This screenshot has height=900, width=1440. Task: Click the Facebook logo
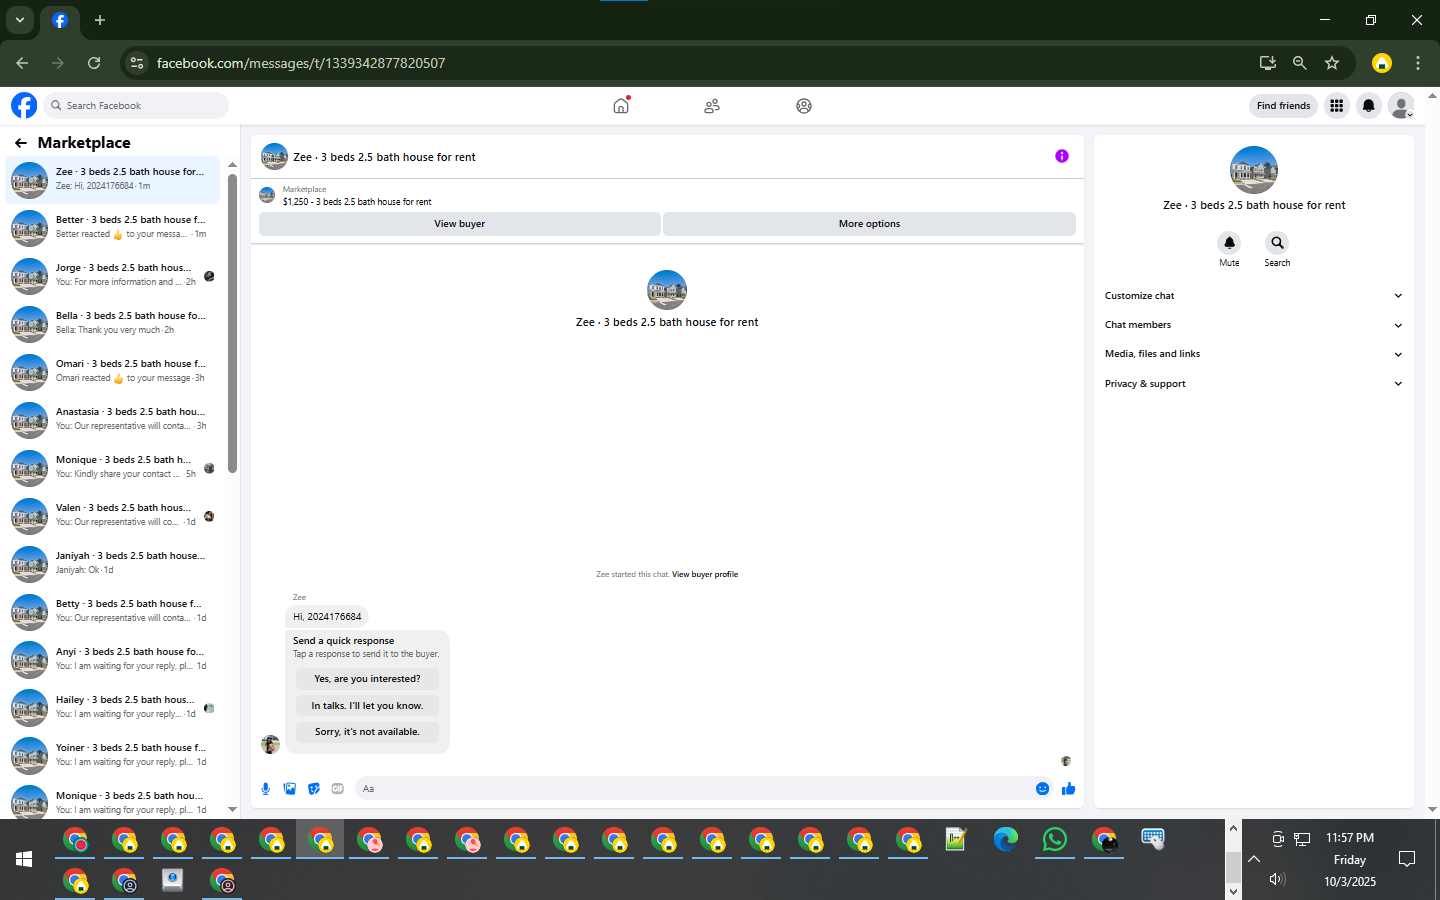[24, 105]
